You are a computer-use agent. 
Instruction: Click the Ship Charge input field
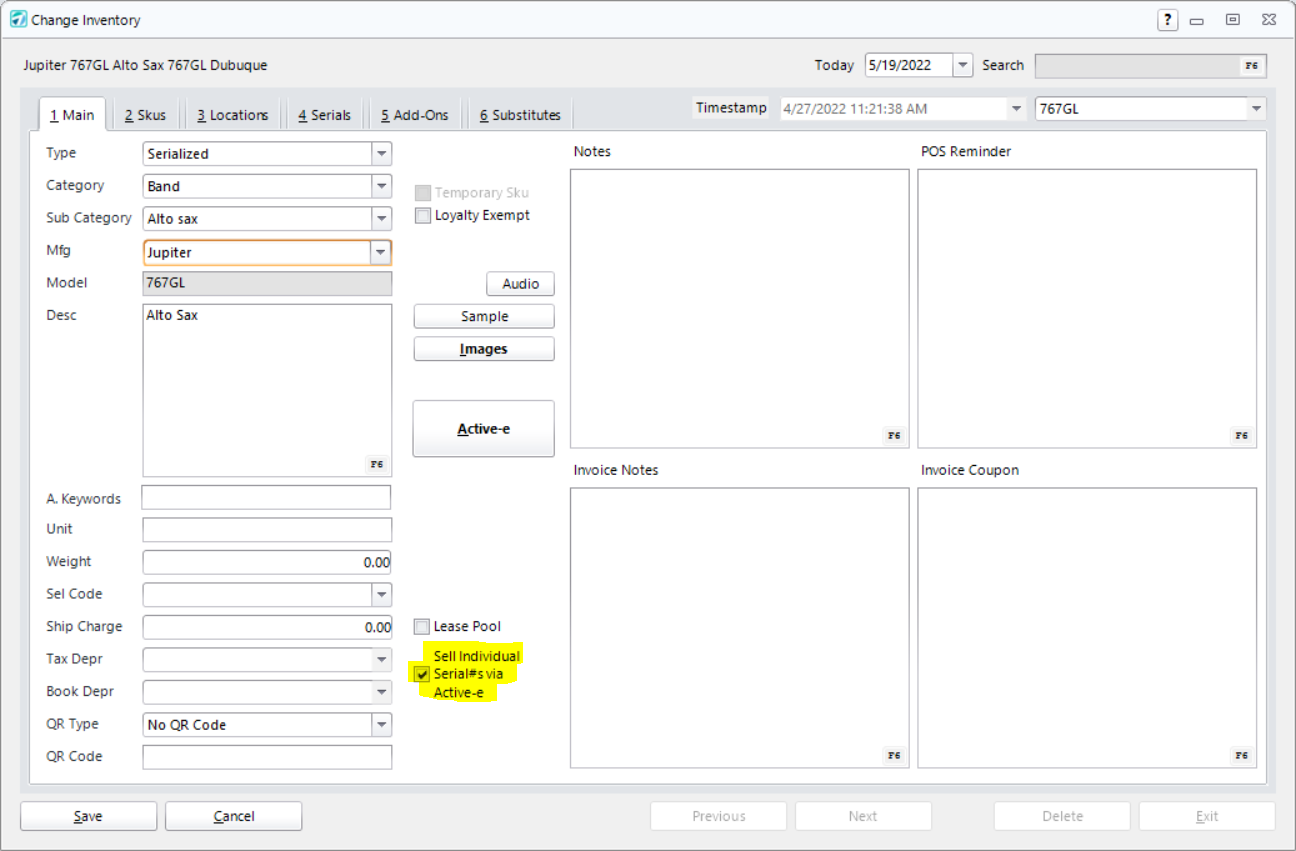[267, 627]
